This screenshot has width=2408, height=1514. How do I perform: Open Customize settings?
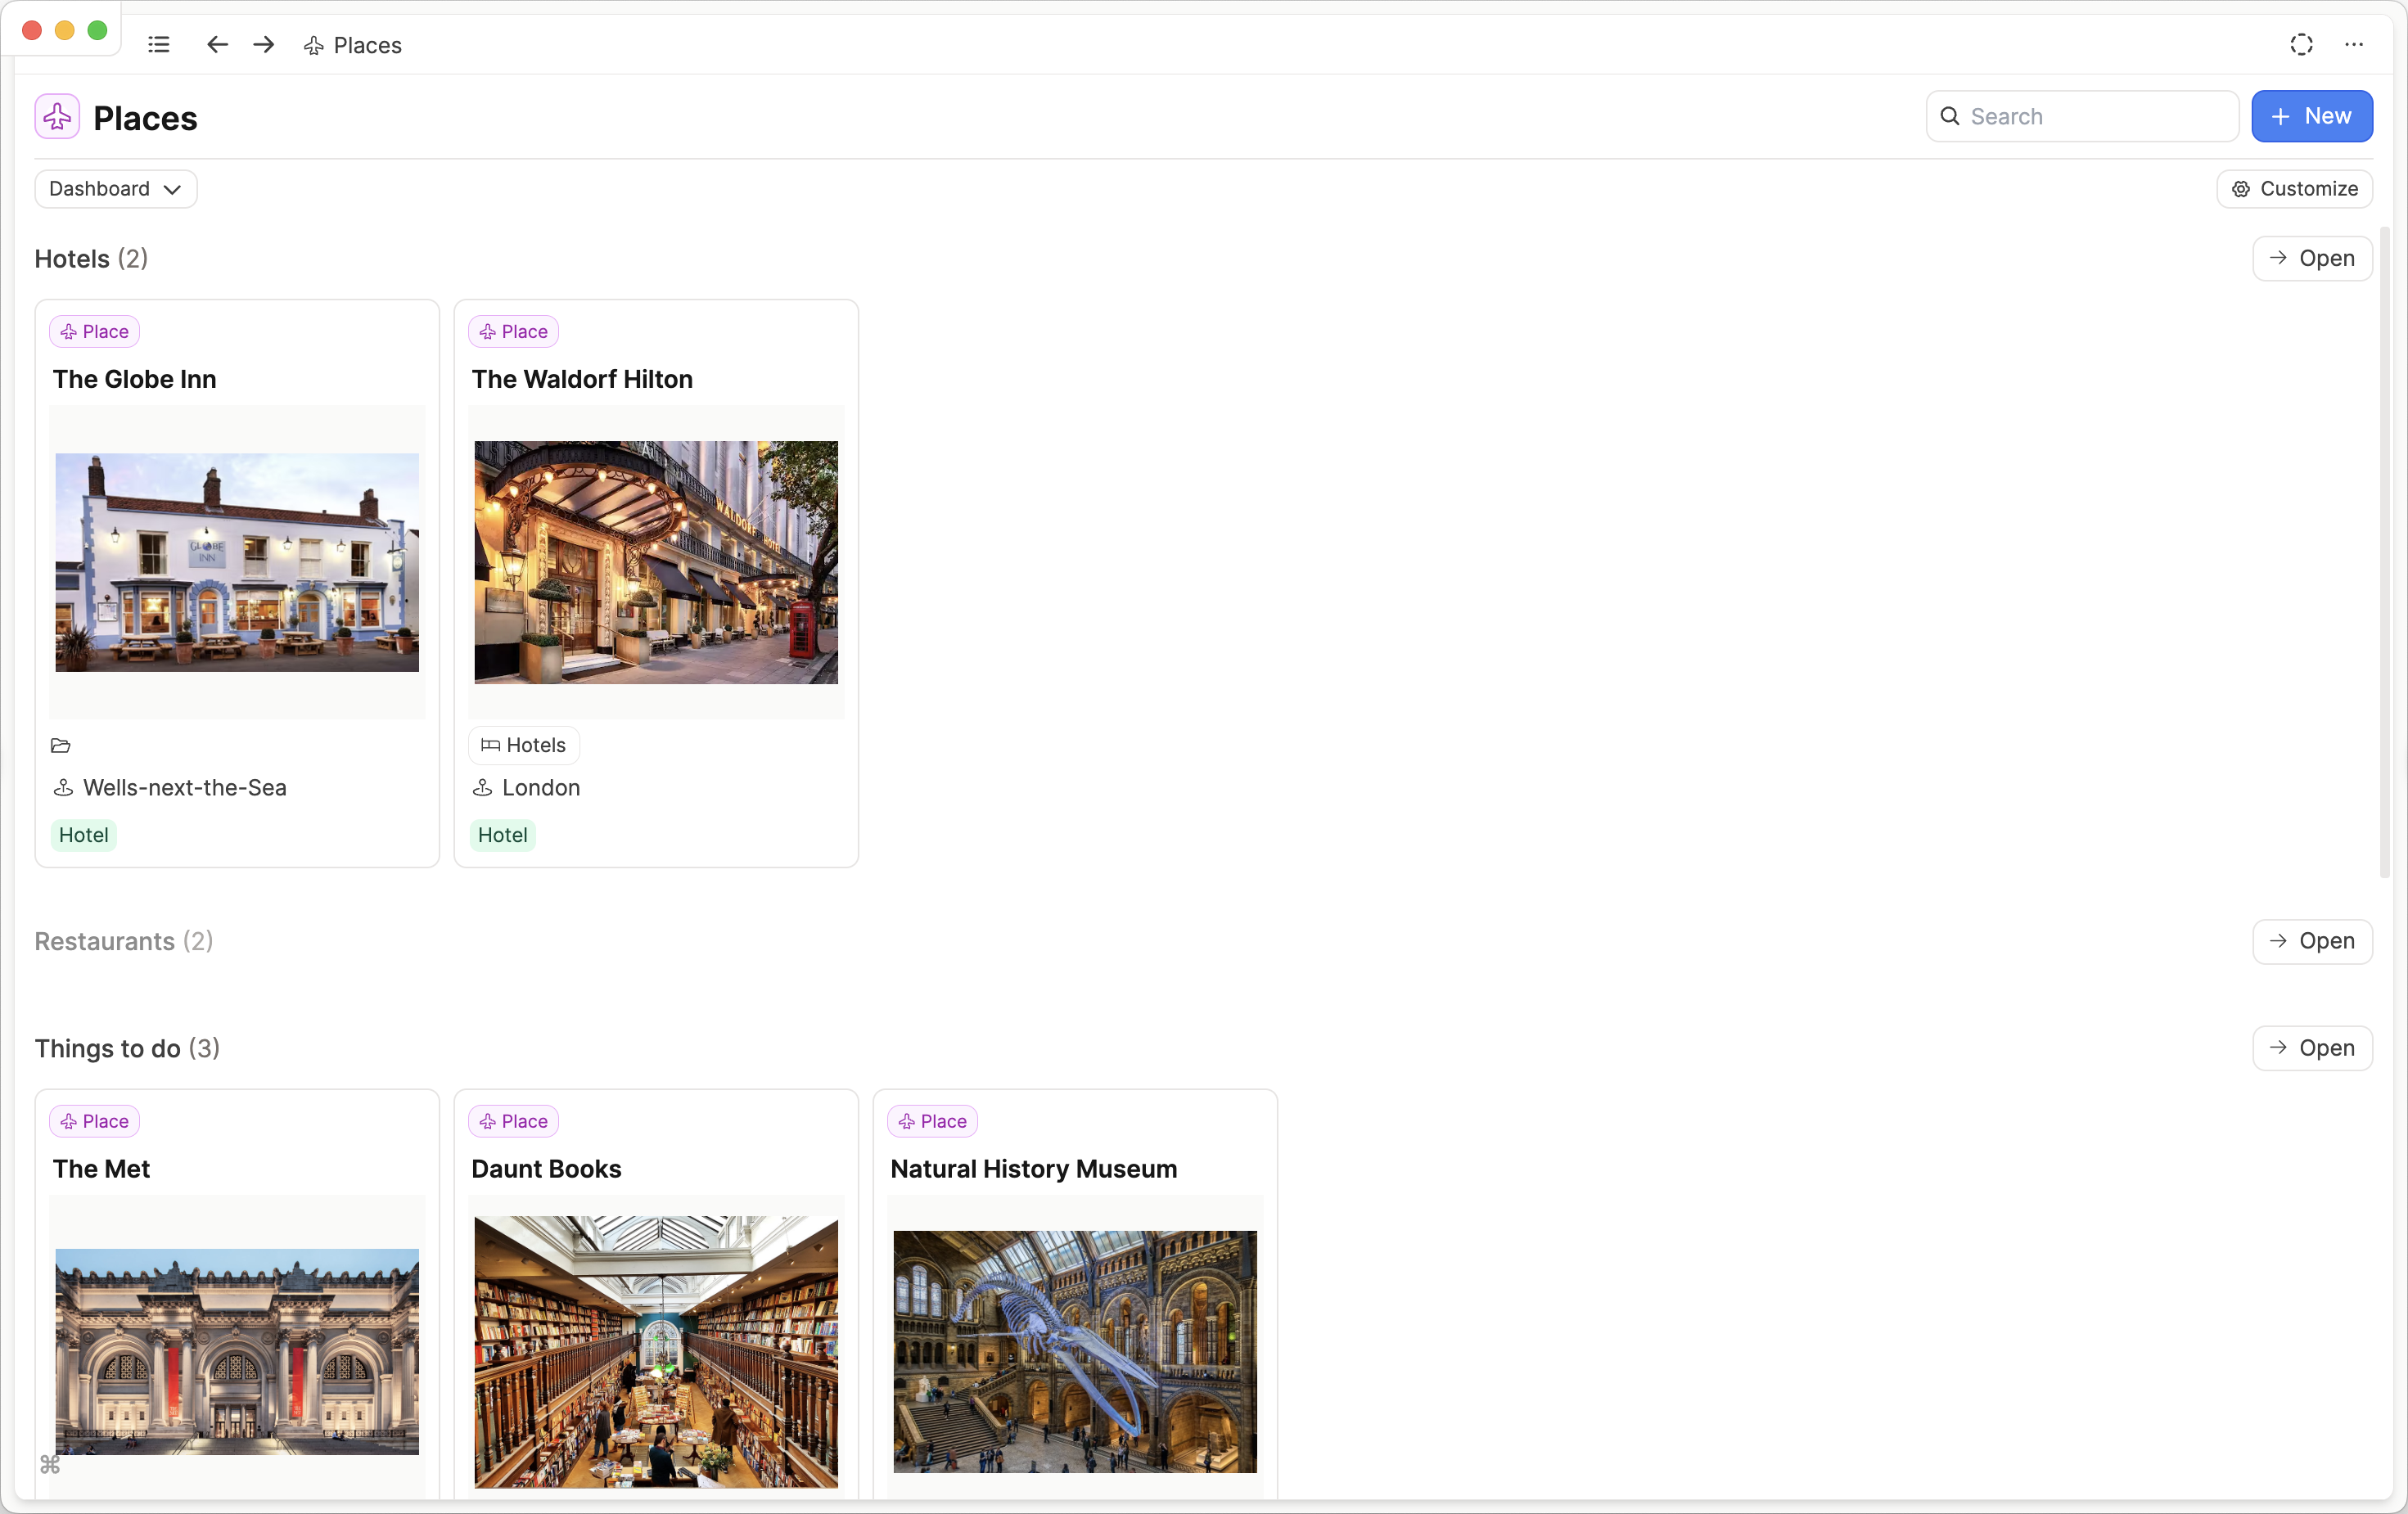coord(2294,189)
